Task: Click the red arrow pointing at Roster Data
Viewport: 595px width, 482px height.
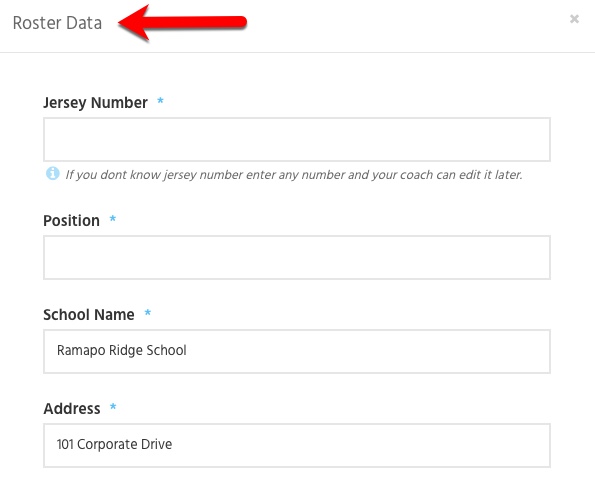Action: (183, 23)
